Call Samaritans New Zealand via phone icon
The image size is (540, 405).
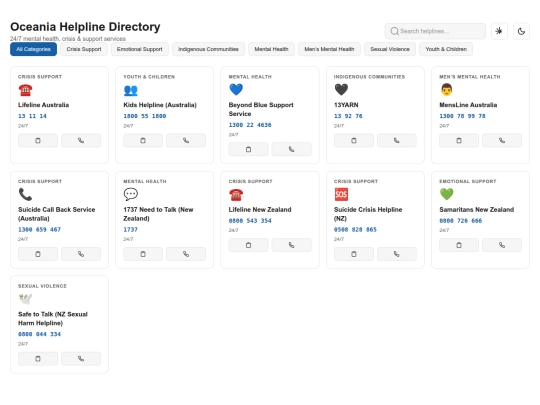pyautogui.click(x=502, y=245)
